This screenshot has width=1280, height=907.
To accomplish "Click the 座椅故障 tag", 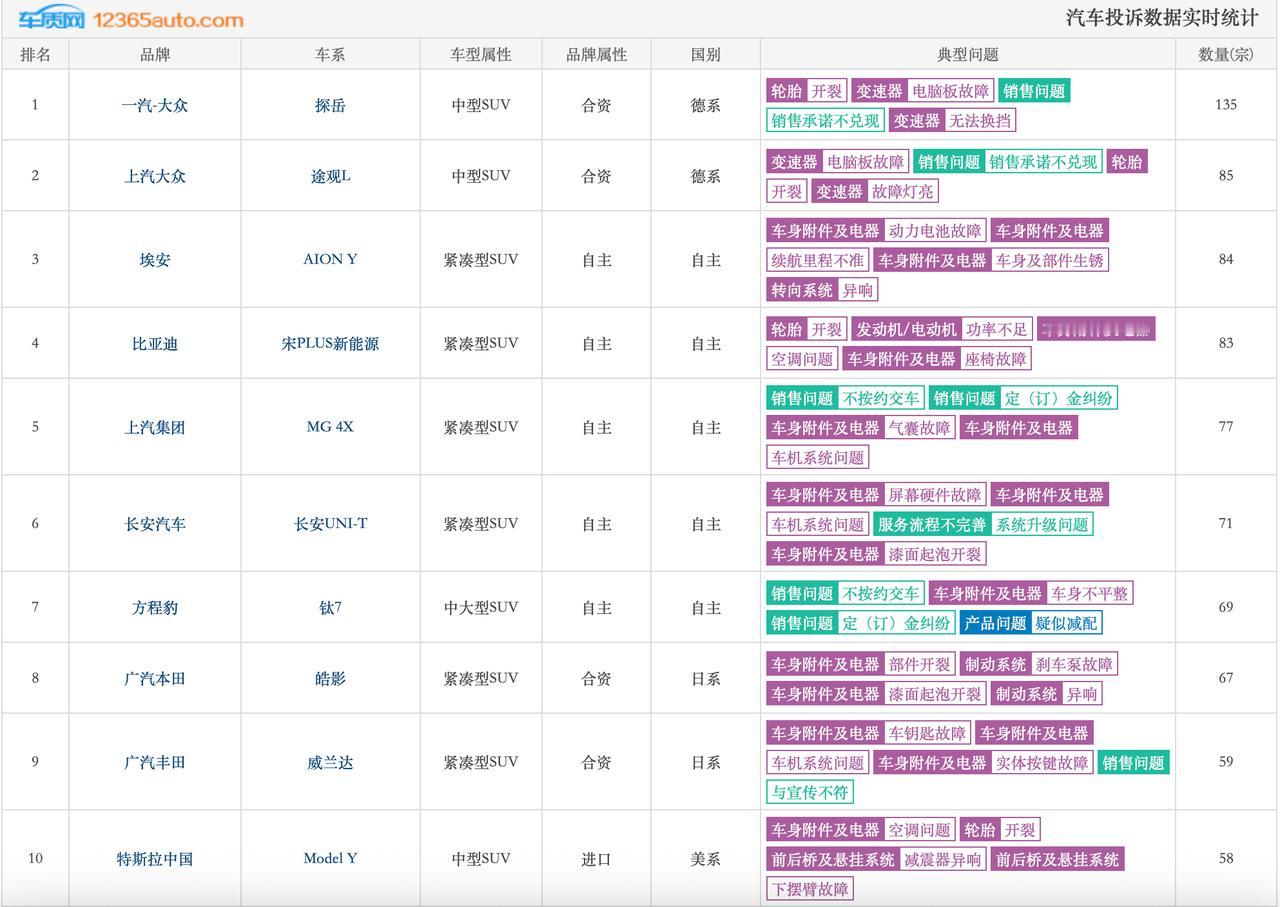I will pyautogui.click(x=995, y=359).
